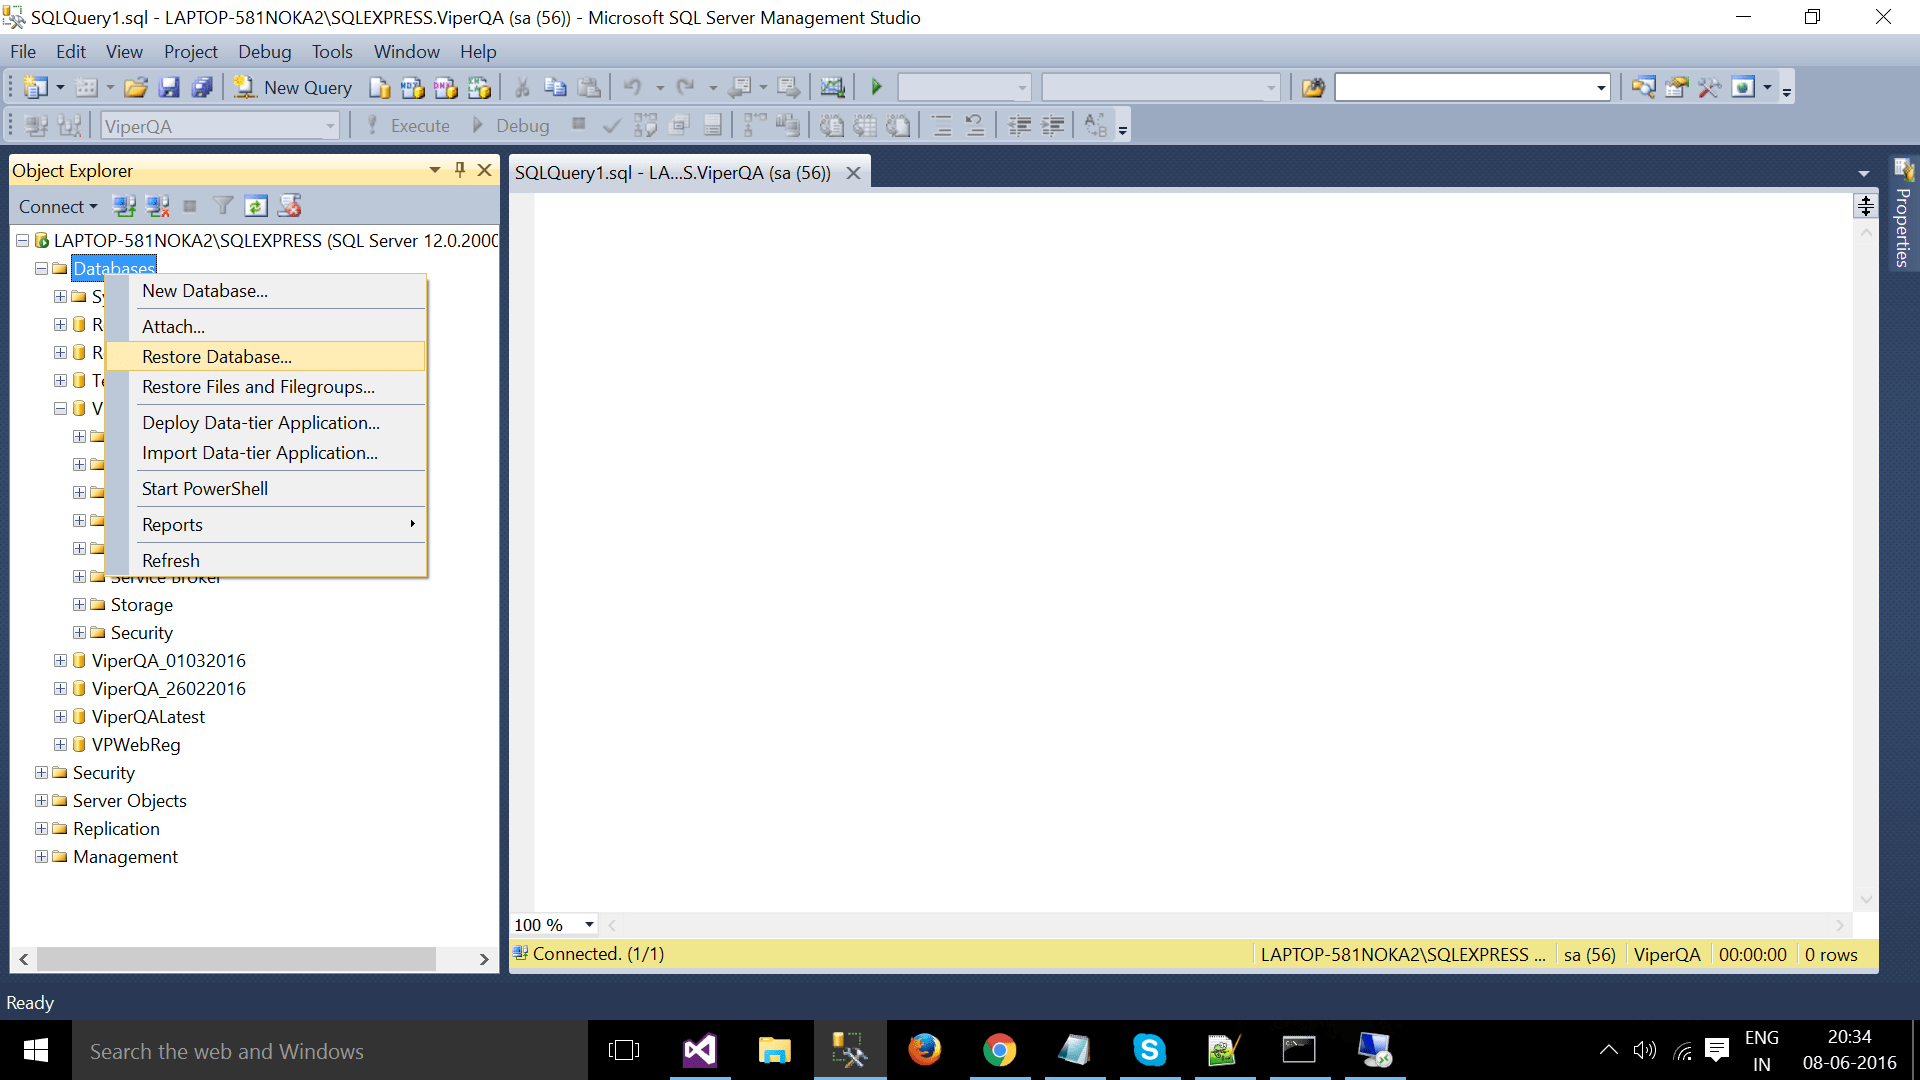Expand the Server Objects folder
Viewport: 1920px width, 1080px height.
(x=41, y=801)
